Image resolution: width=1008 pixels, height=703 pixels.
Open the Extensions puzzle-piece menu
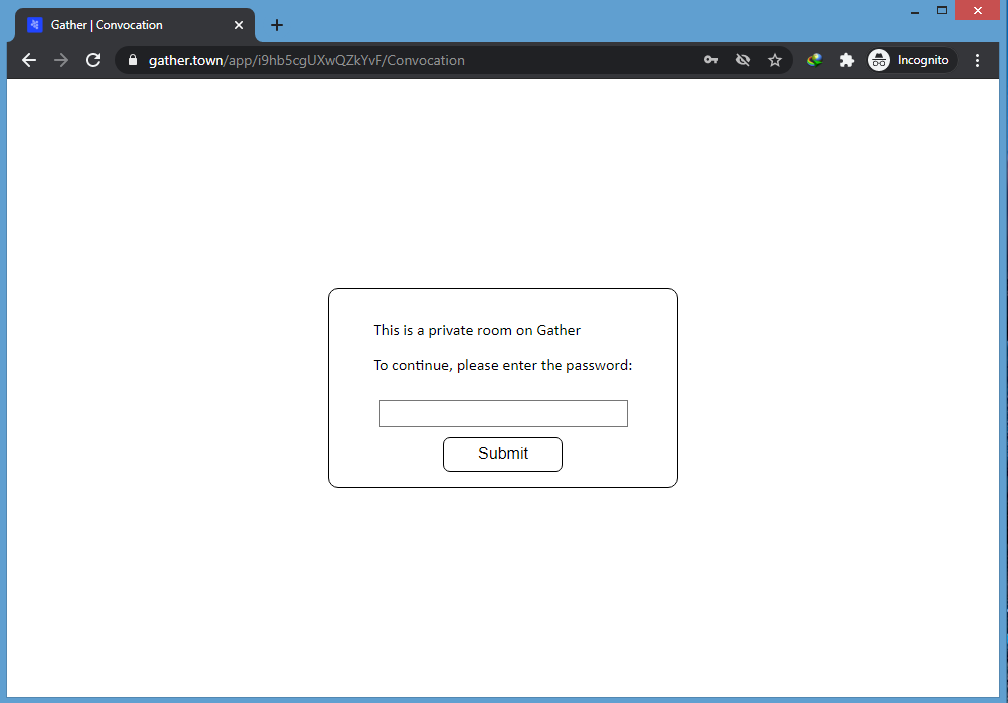tap(847, 60)
